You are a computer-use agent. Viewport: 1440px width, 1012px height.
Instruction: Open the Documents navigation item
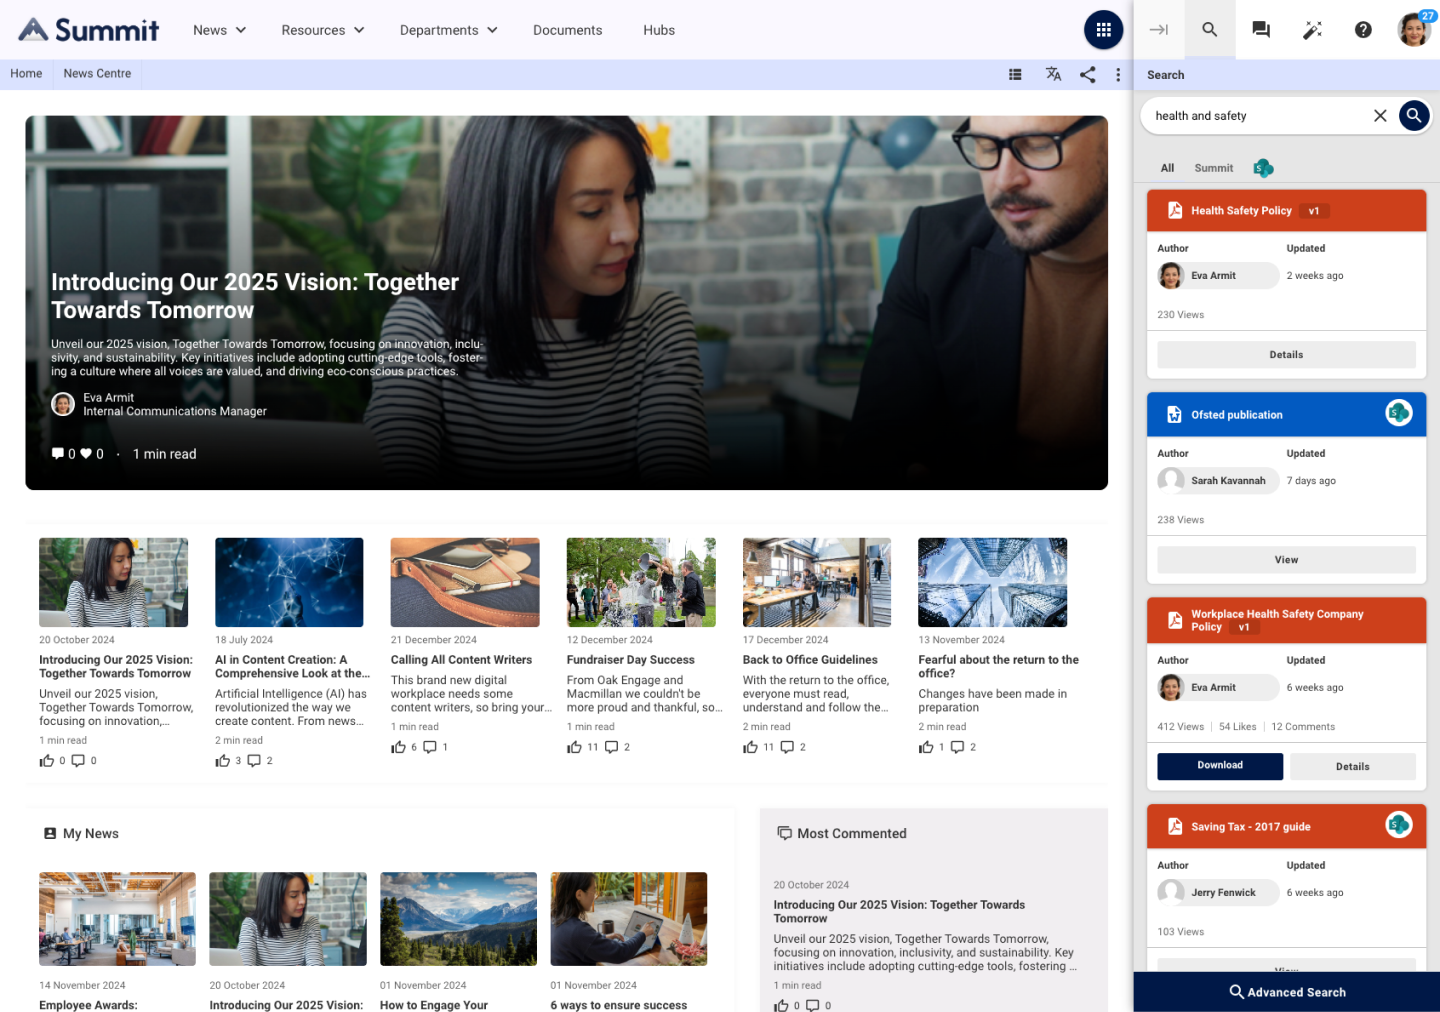pyautogui.click(x=567, y=30)
